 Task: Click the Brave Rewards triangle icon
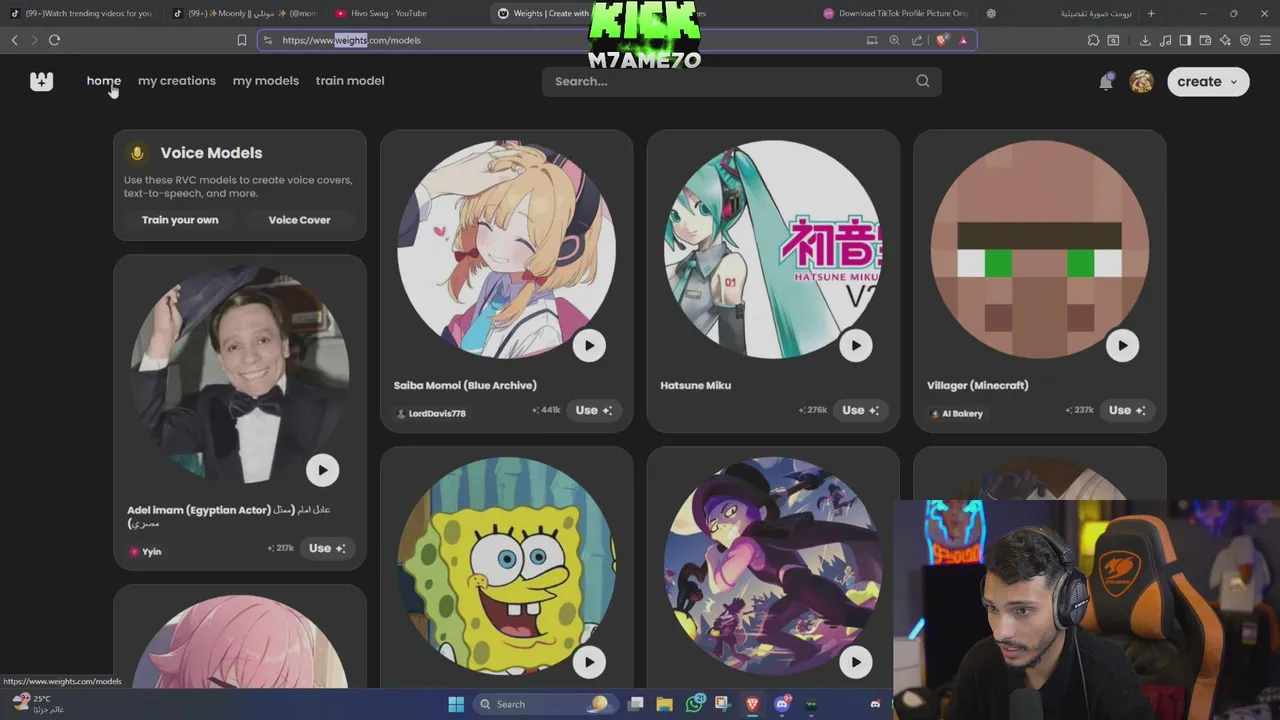(963, 40)
